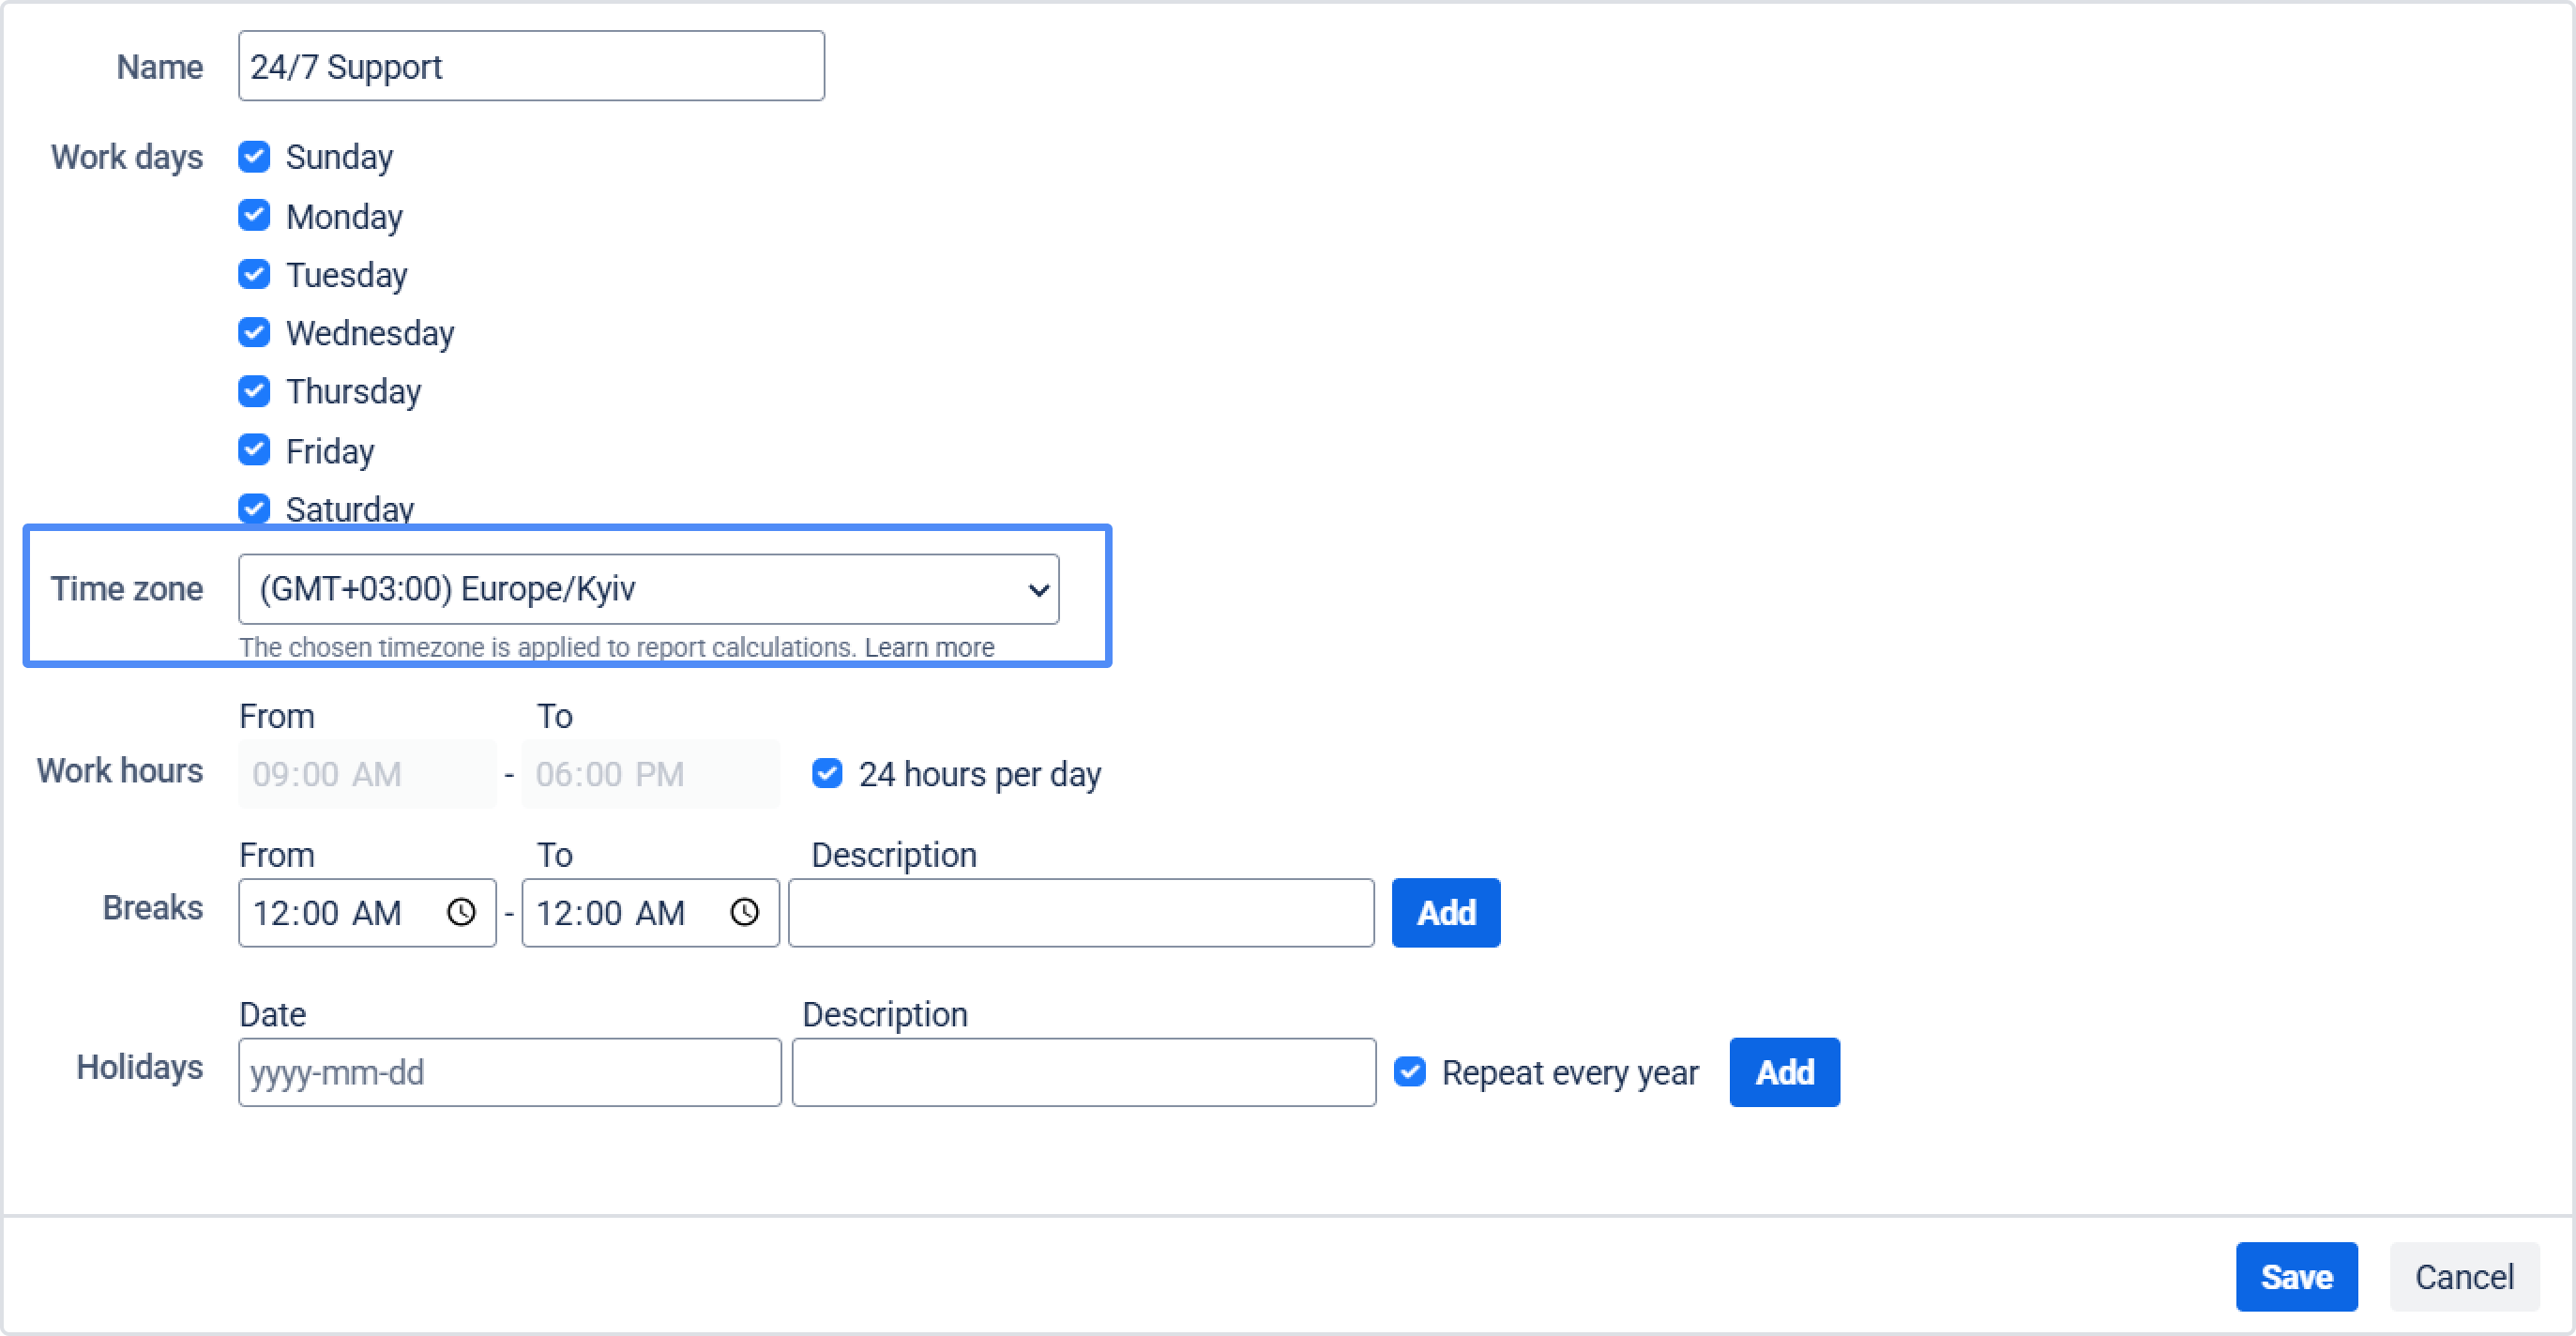Toggle the Repeat every year checkbox
Image resolution: width=2576 pixels, height=1336 pixels.
[1410, 1072]
